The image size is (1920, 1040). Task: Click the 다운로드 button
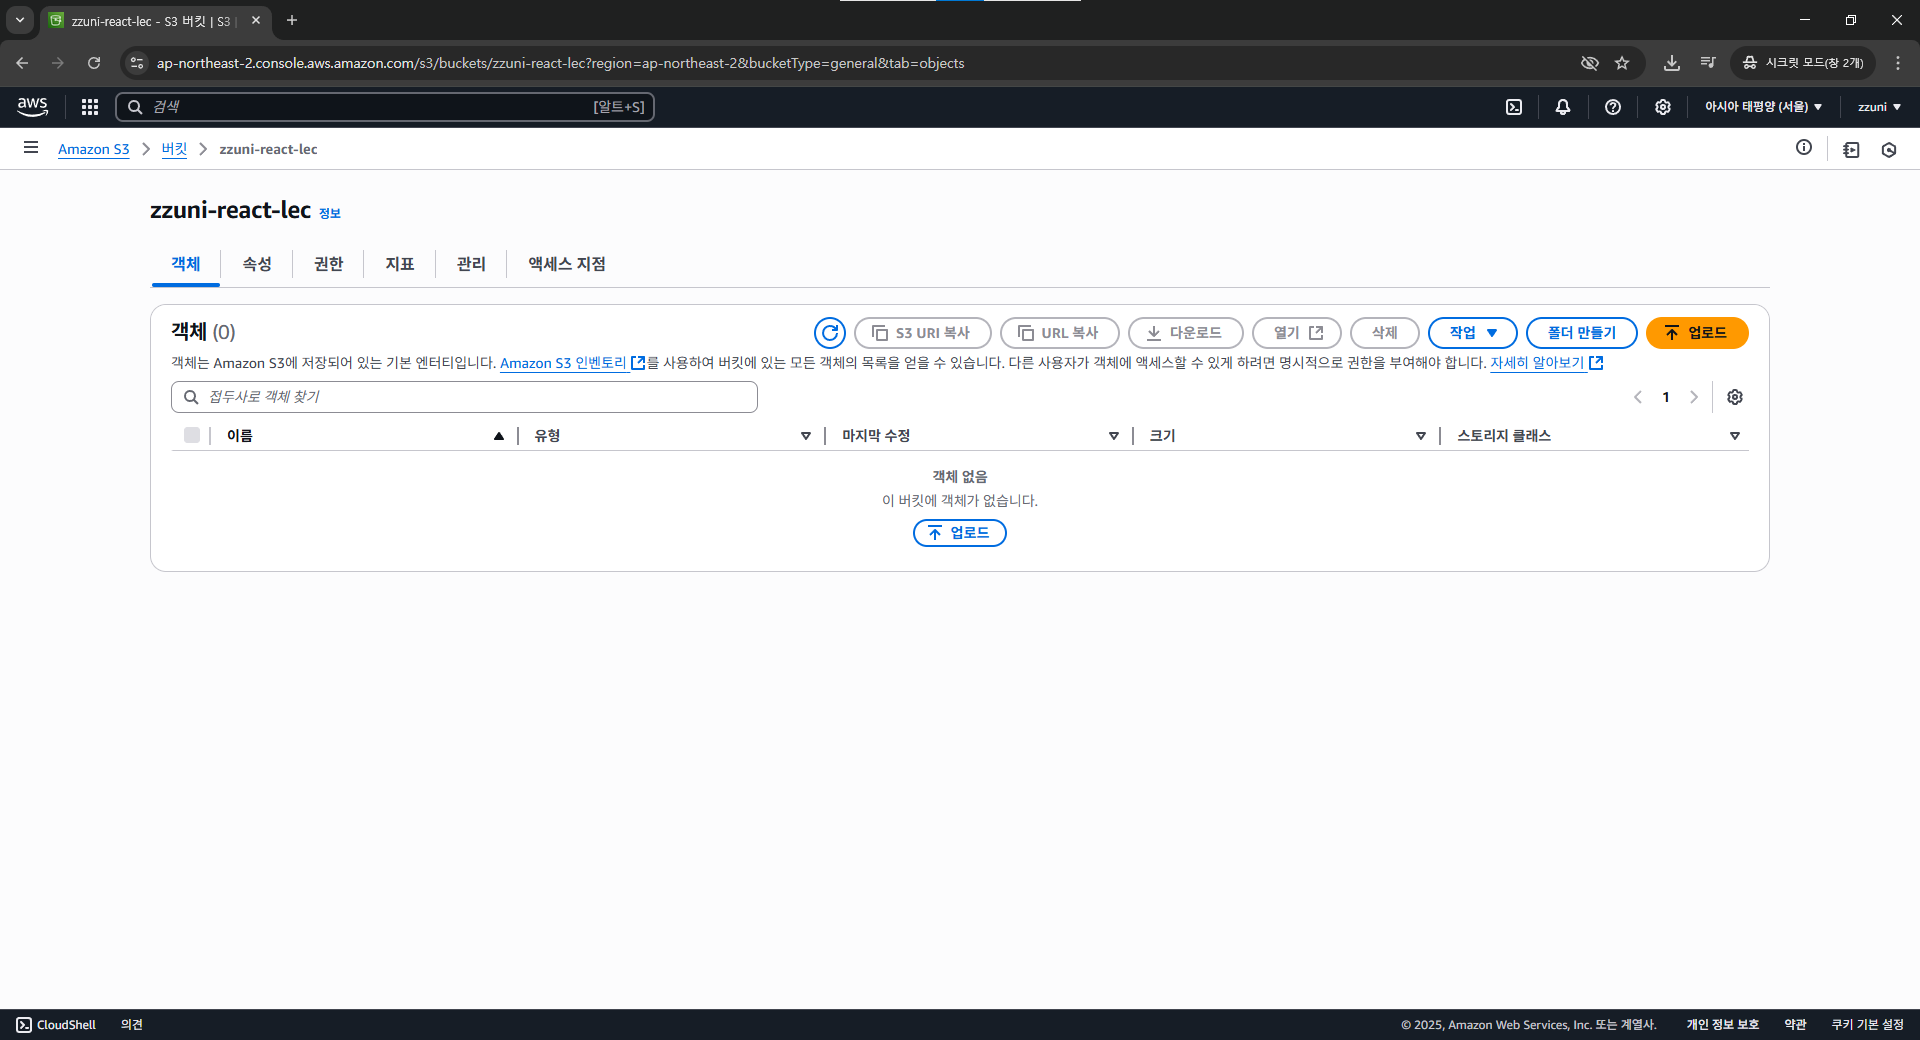point(1186,333)
